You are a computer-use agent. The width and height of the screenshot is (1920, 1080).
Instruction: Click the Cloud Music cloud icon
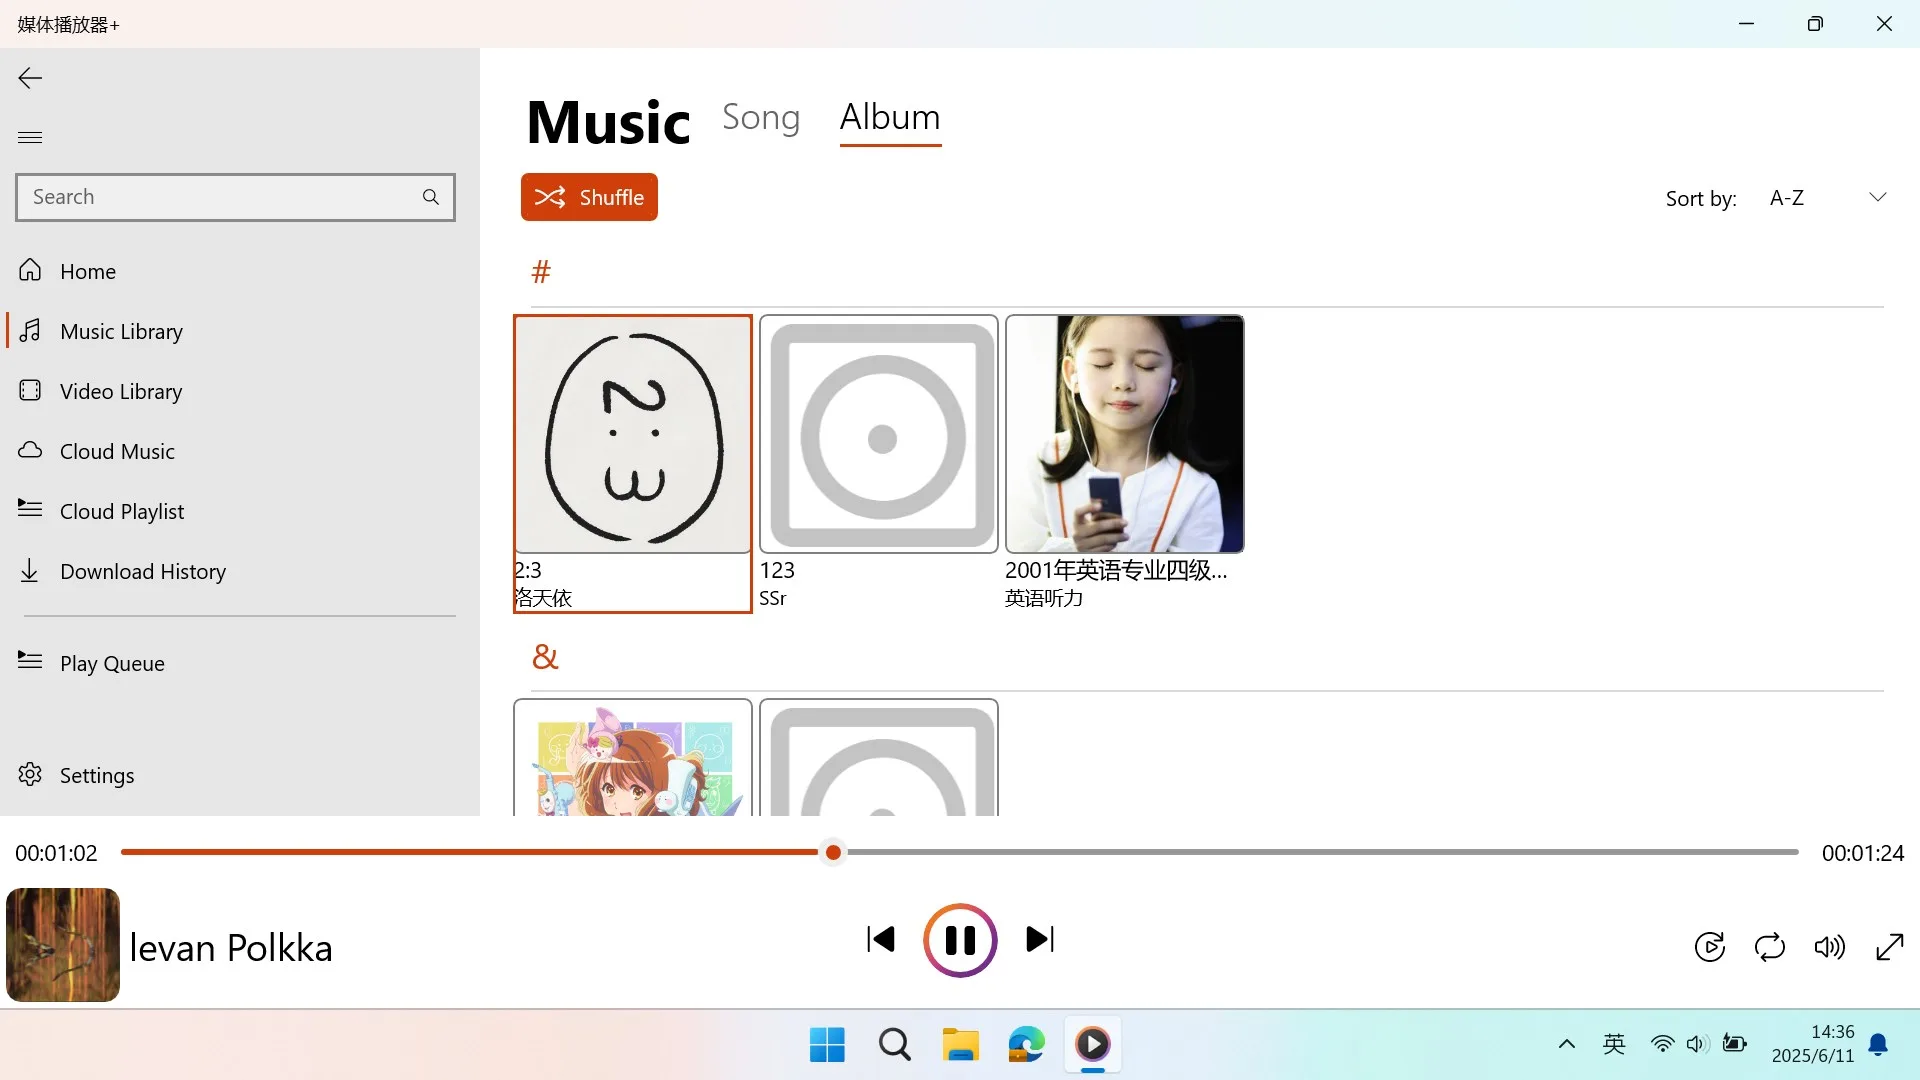point(30,450)
